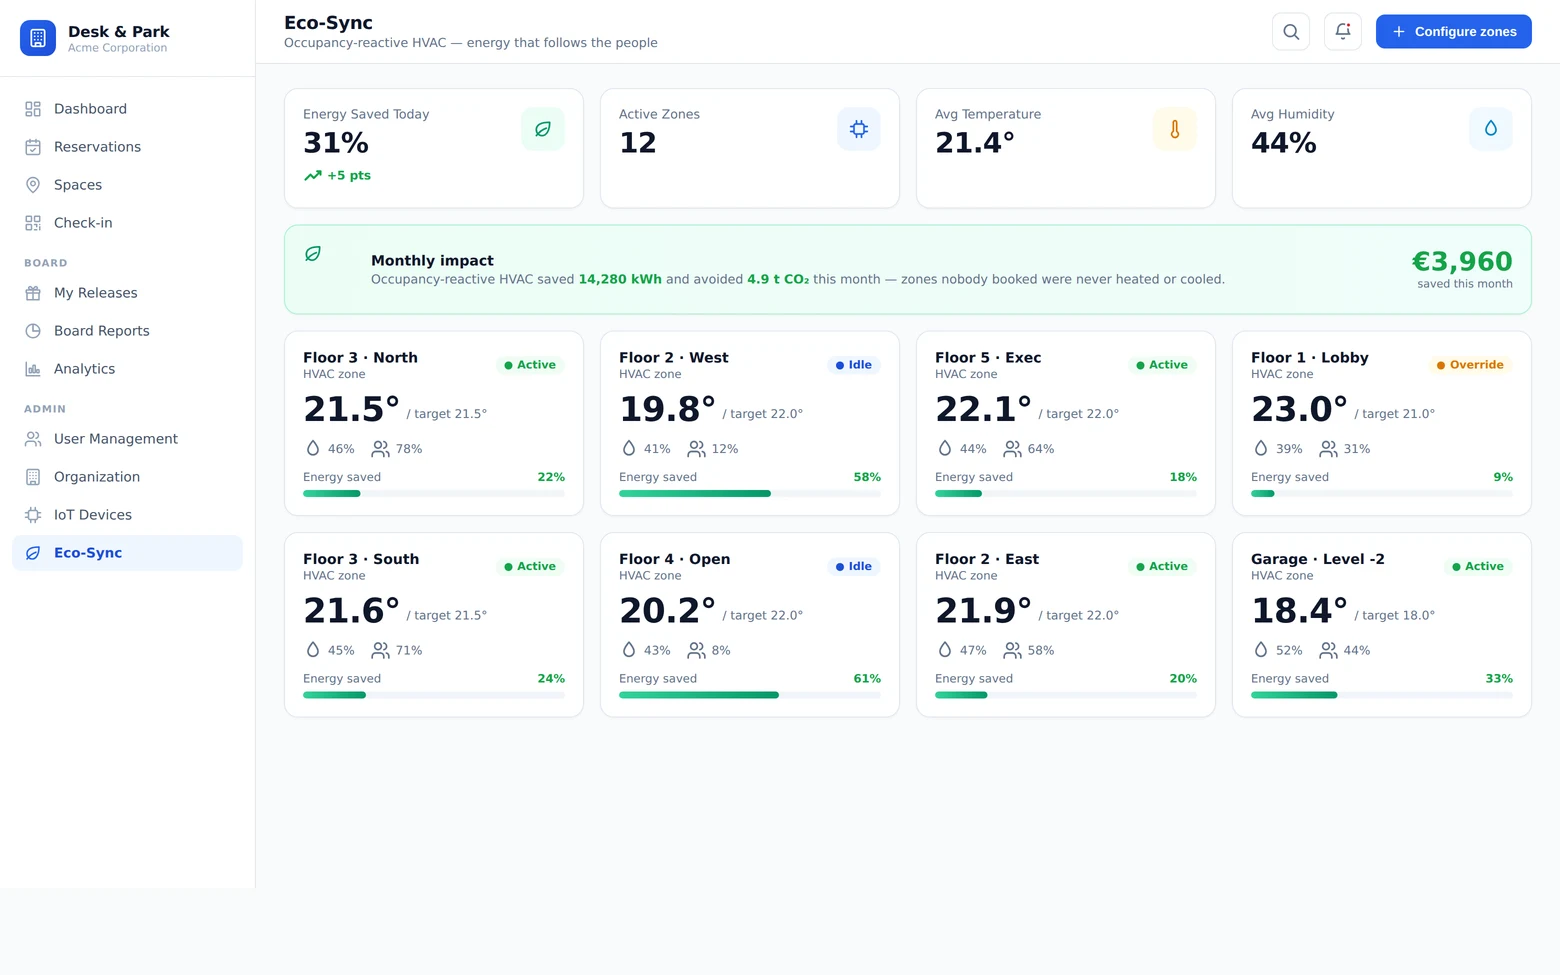The width and height of the screenshot is (1560, 975).
Task: Click the leaf icon on Energy Saved Today card
Action: tap(543, 129)
